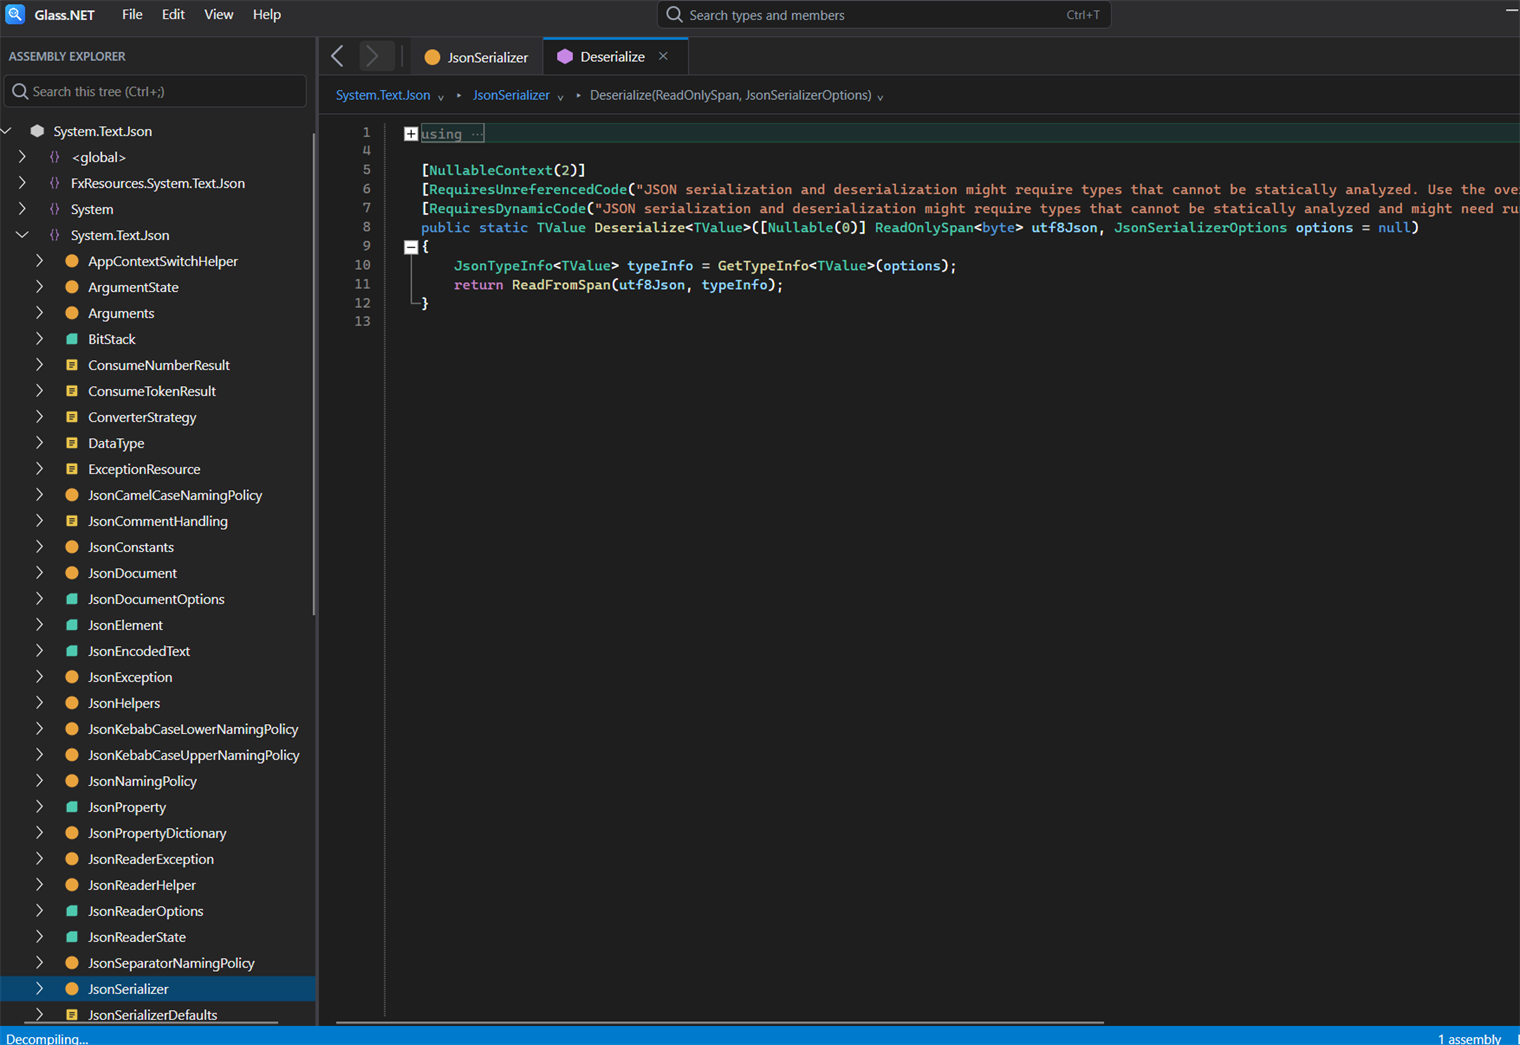
Task: Open the System.Text.Json breadcrumb dropdown arrow
Action: pyautogui.click(x=441, y=97)
